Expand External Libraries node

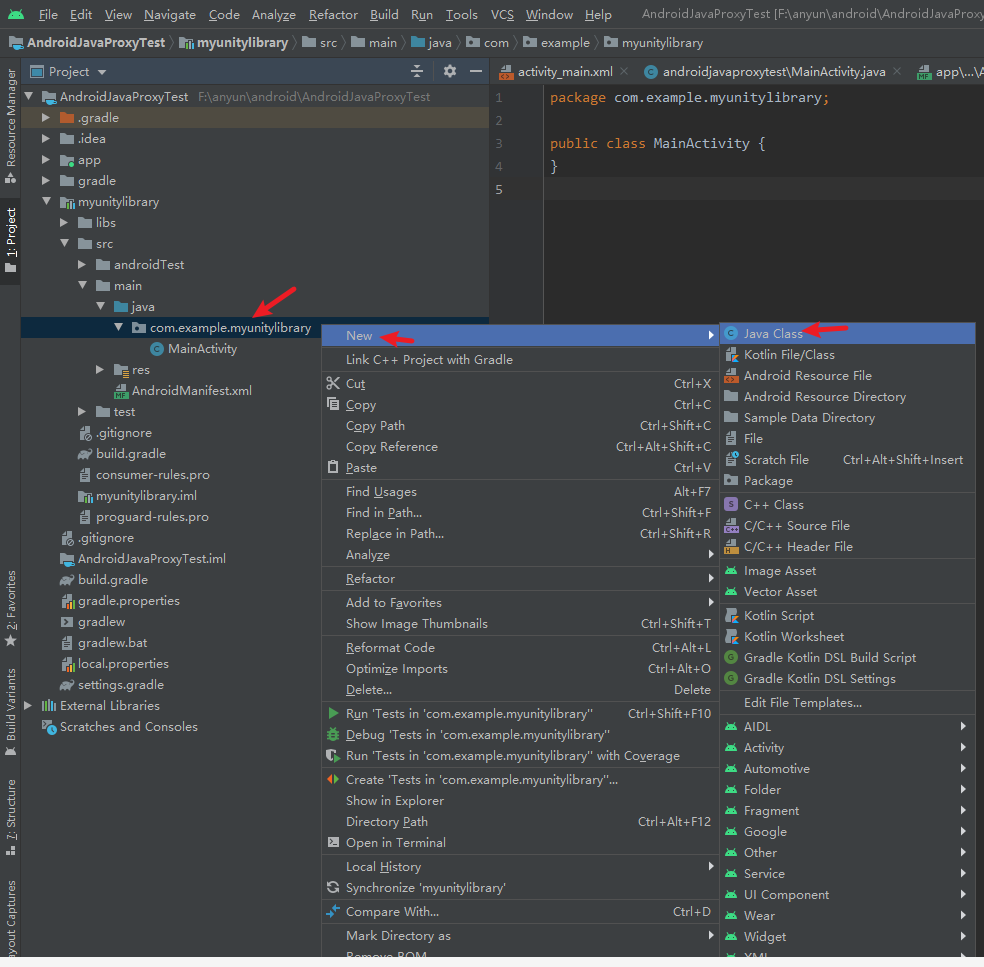tap(28, 705)
